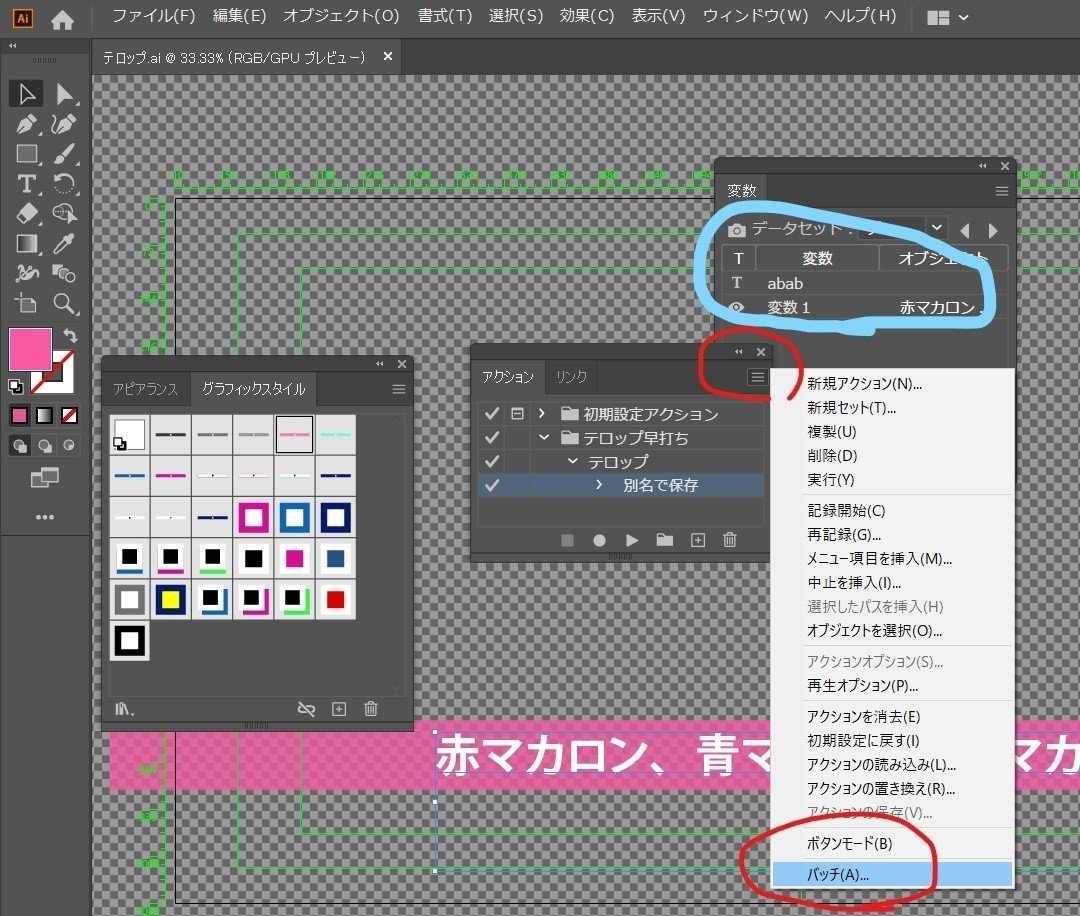The height and width of the screenshot is (916, 1080).
Task: Select the Pen tool
Action: click(x=27, y=124)
